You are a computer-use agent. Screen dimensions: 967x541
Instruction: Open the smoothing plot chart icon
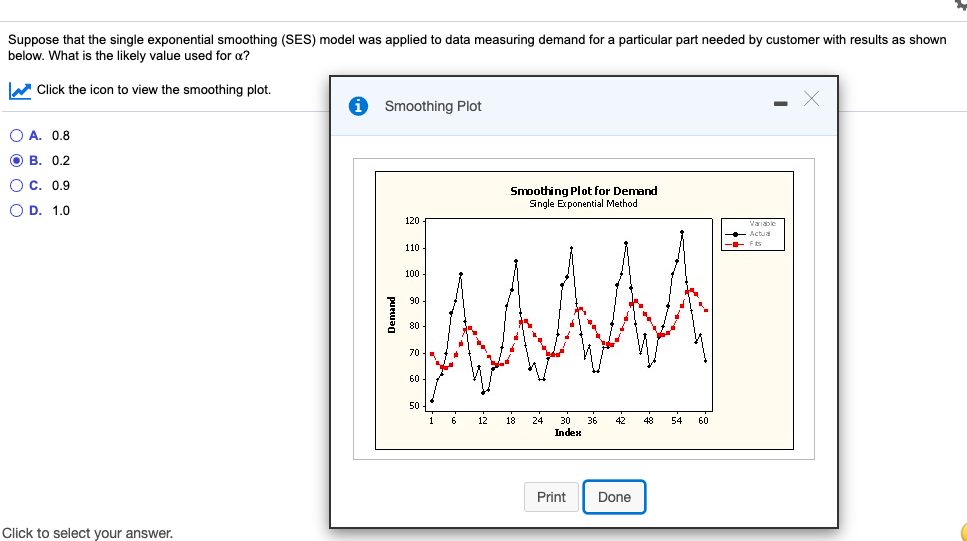(x=20, y=91)
